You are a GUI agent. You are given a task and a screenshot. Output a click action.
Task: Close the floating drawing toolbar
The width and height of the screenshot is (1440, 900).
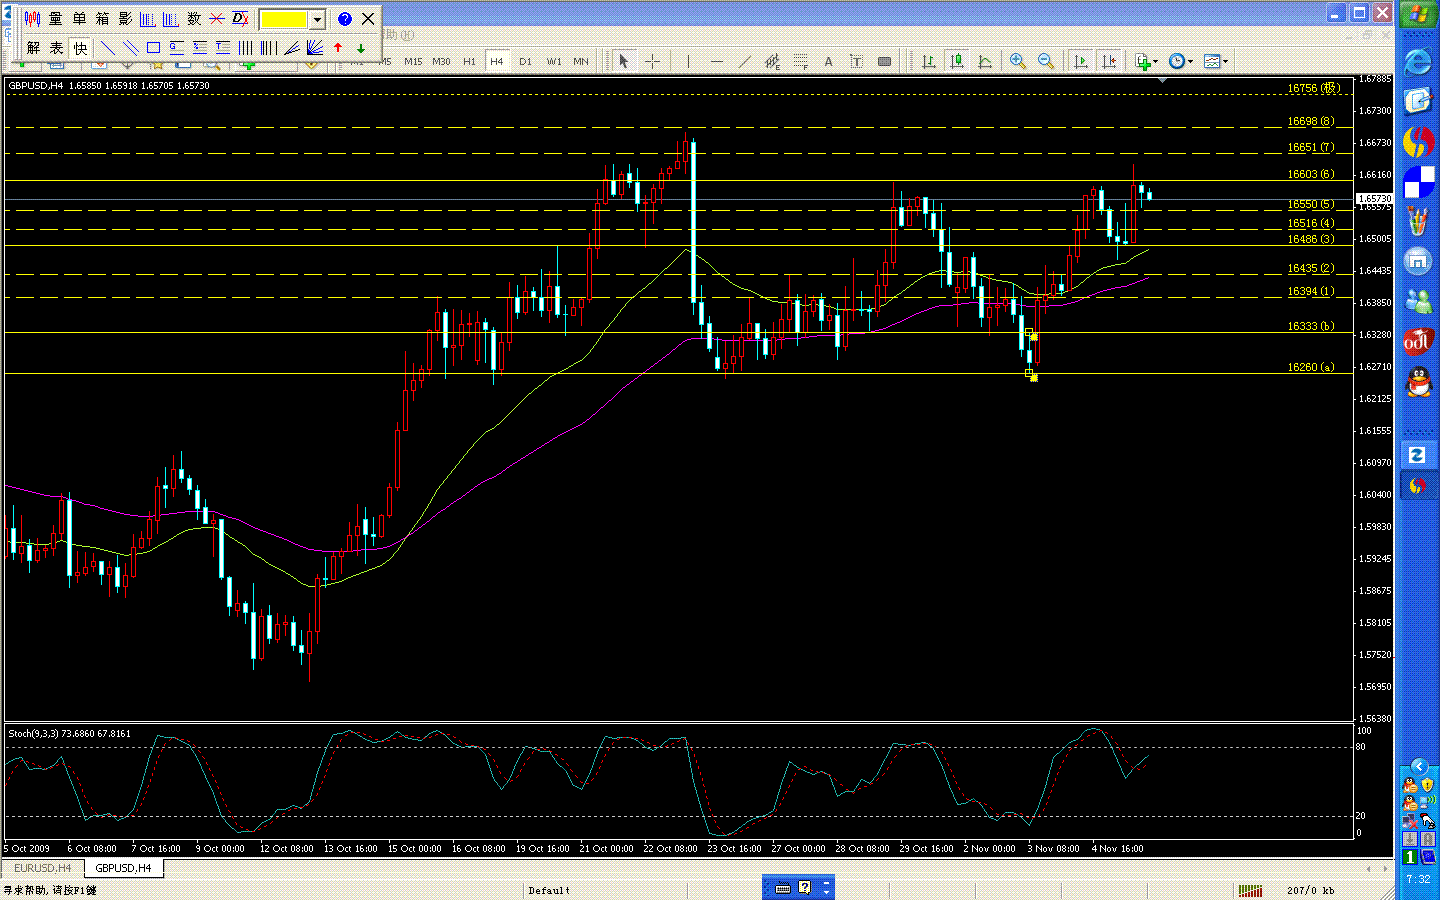point(368,19)
